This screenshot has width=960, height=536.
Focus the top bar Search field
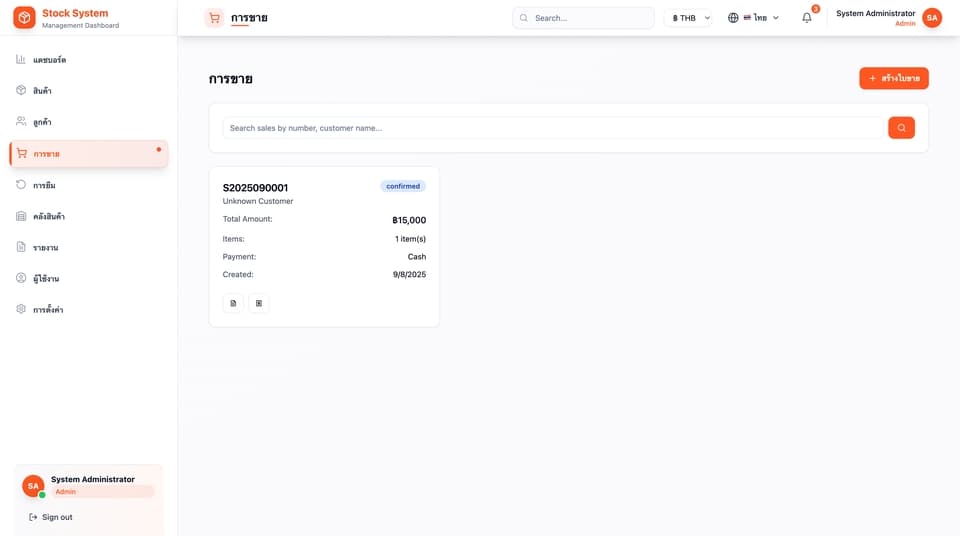tap(583, 18)
